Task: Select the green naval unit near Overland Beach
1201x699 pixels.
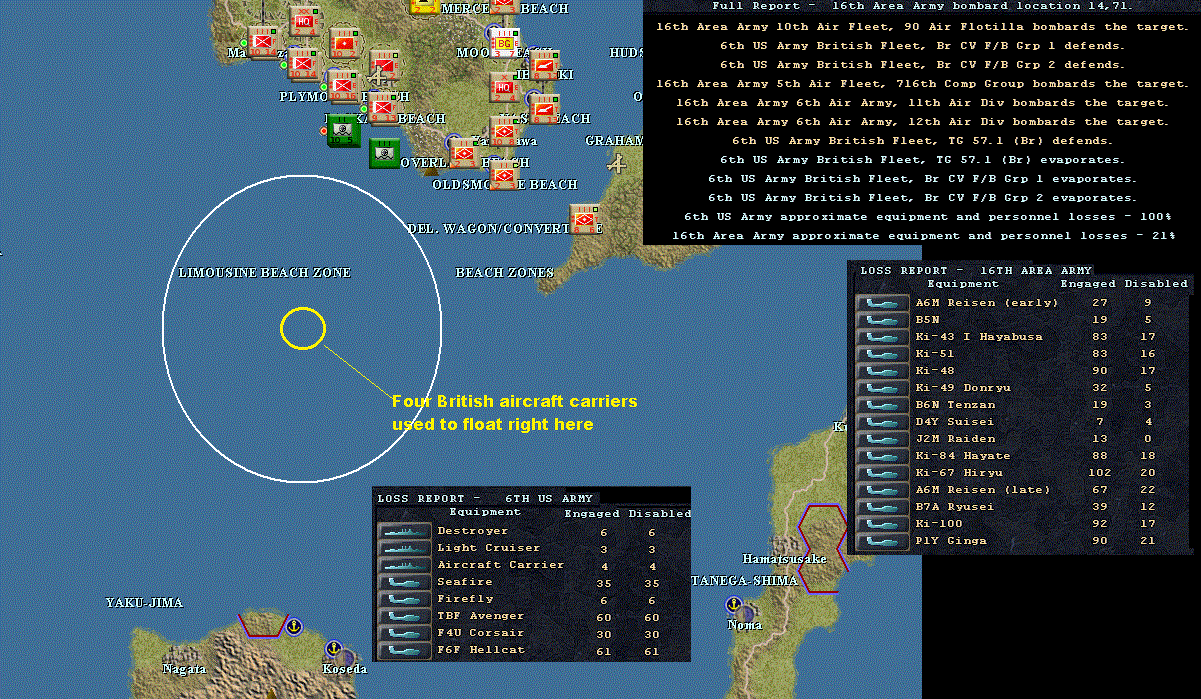Action: tap(385, 154)
